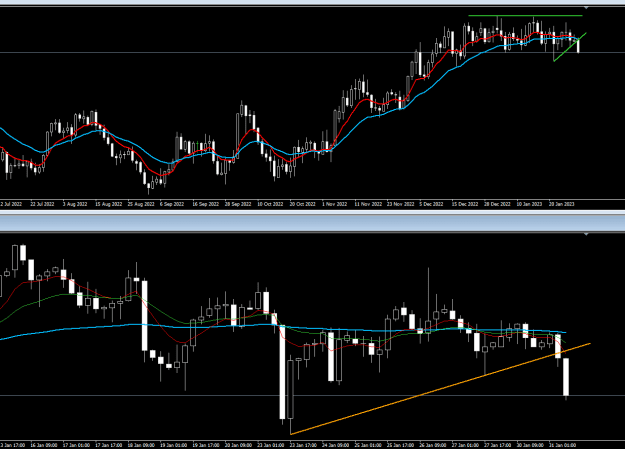The image size is (625, 449).
Task: Click the '18 Jan 09:00' time label
Action: pos(141,445)
